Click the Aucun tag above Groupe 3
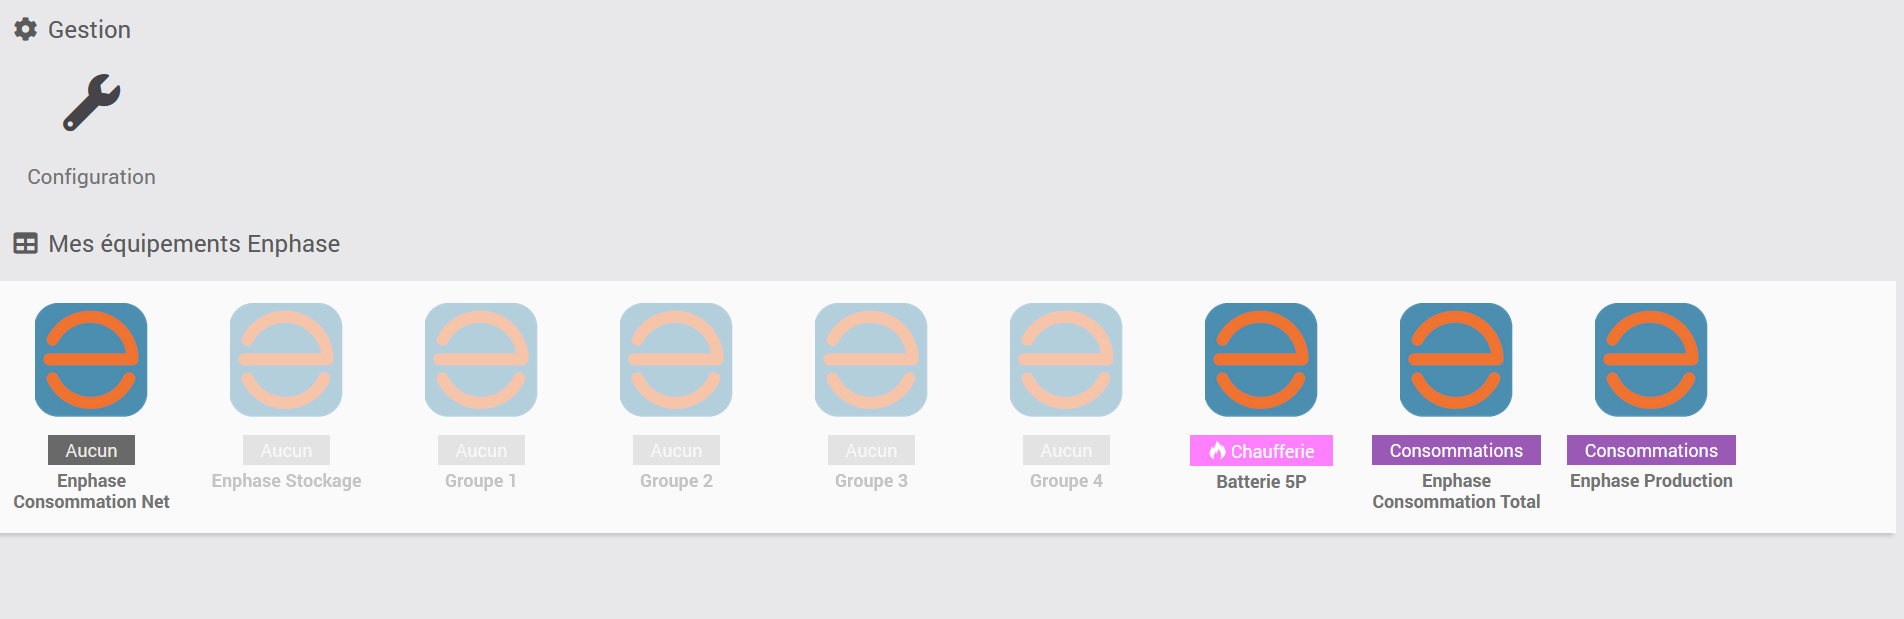 click(x=871, y=450)
